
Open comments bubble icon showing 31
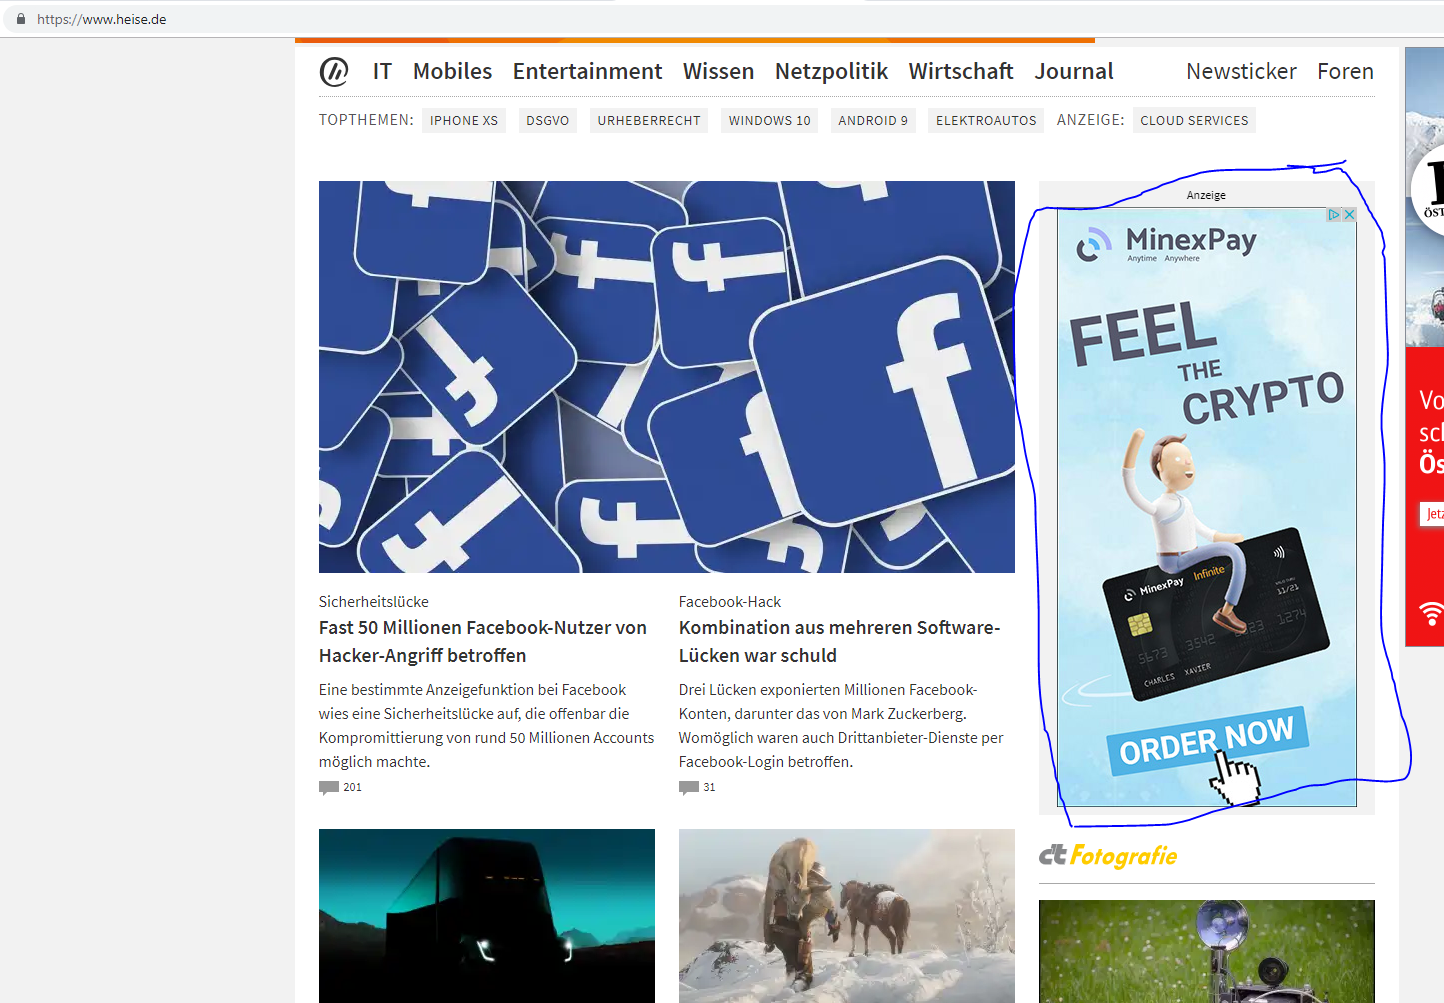click(689, 787)
